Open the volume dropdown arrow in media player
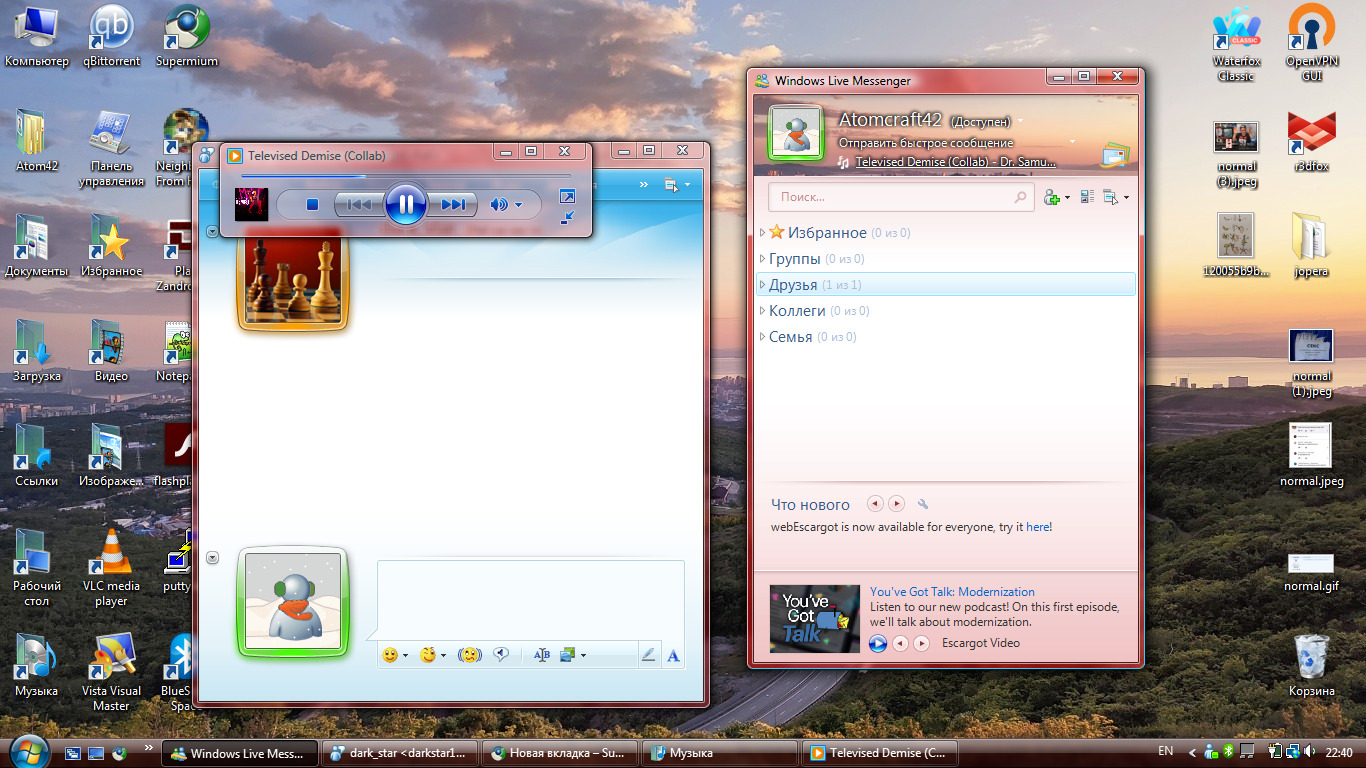 [518, 206]
